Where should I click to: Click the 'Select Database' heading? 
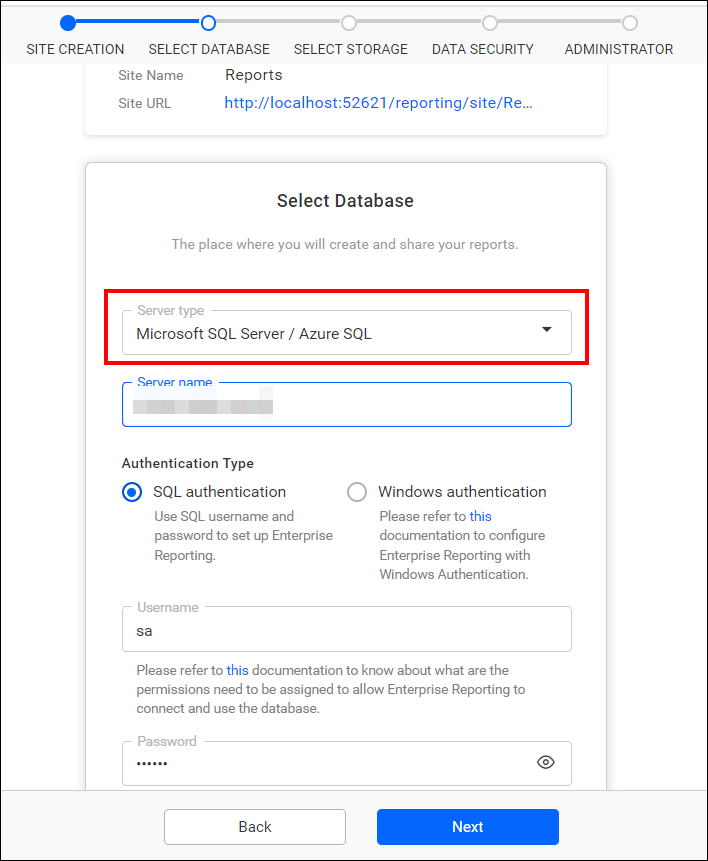point(345,201)
